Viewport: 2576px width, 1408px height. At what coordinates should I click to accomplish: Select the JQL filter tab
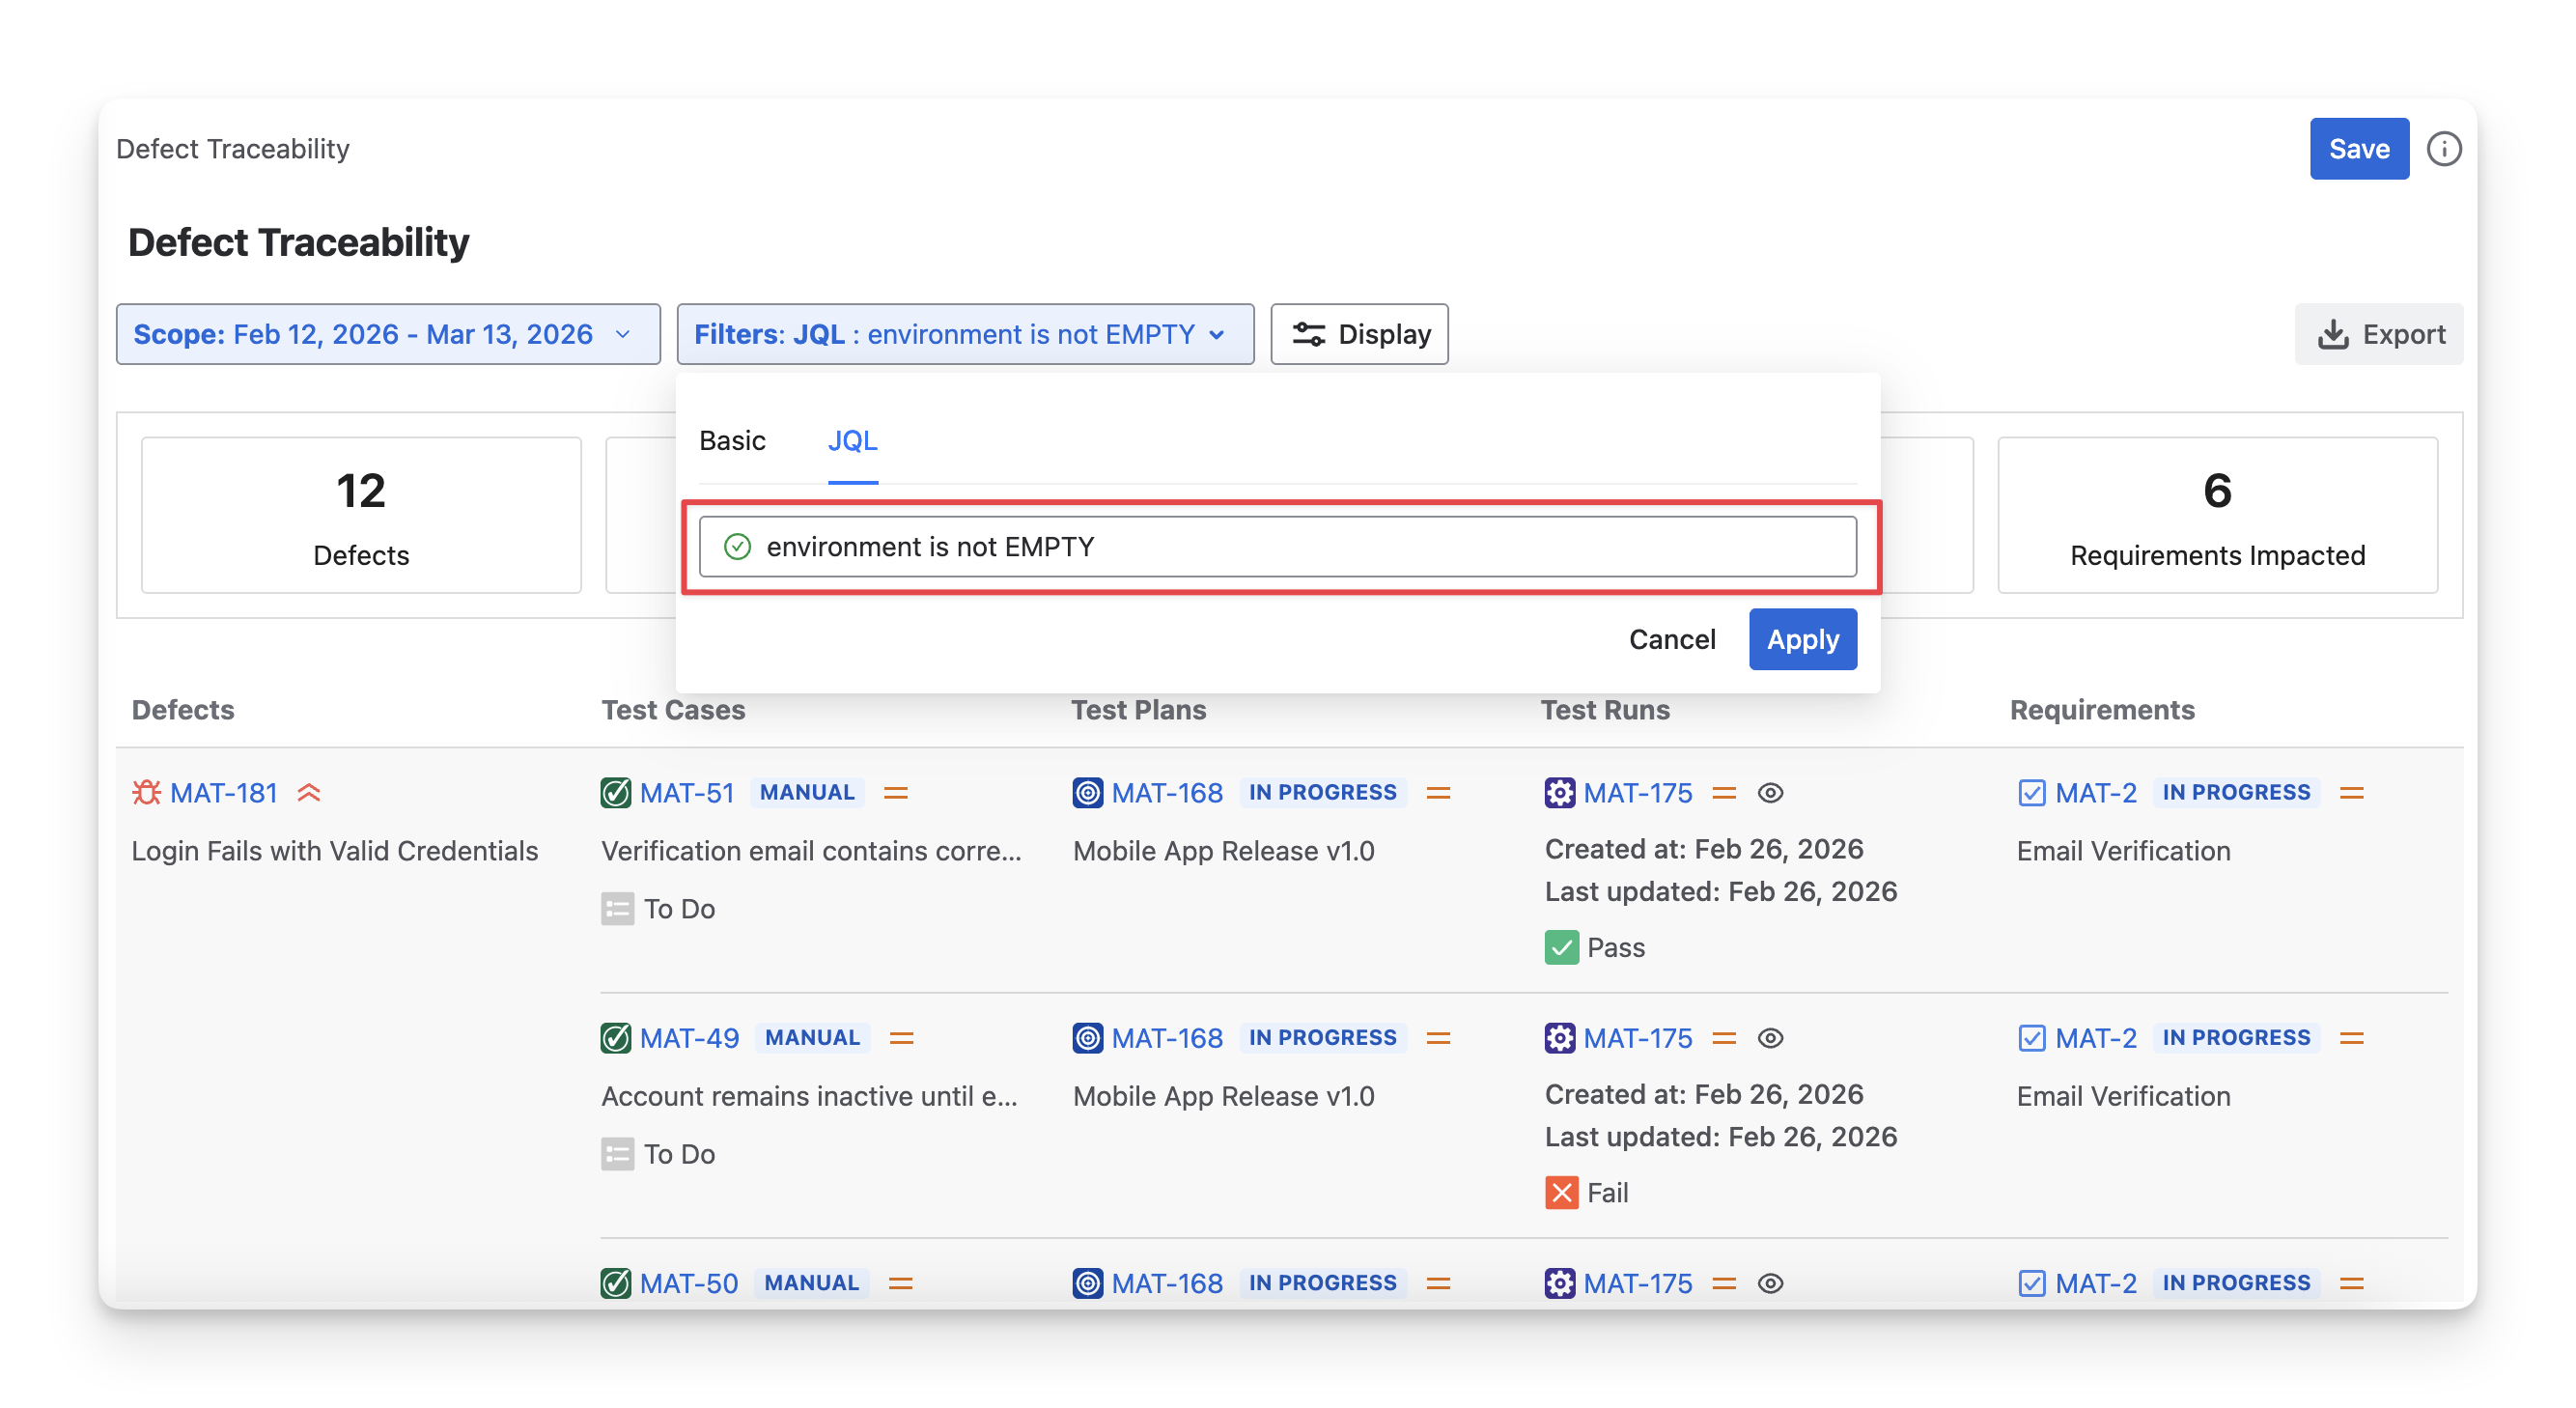coord(852,441)
